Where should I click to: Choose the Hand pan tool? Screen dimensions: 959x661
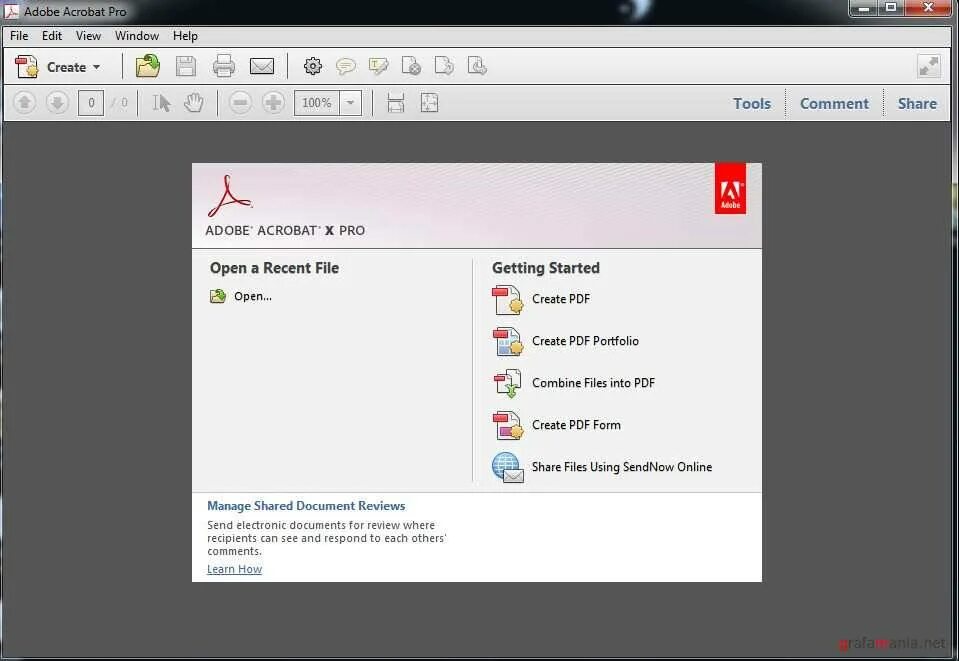pyautogui.click(x=194, y=103)
